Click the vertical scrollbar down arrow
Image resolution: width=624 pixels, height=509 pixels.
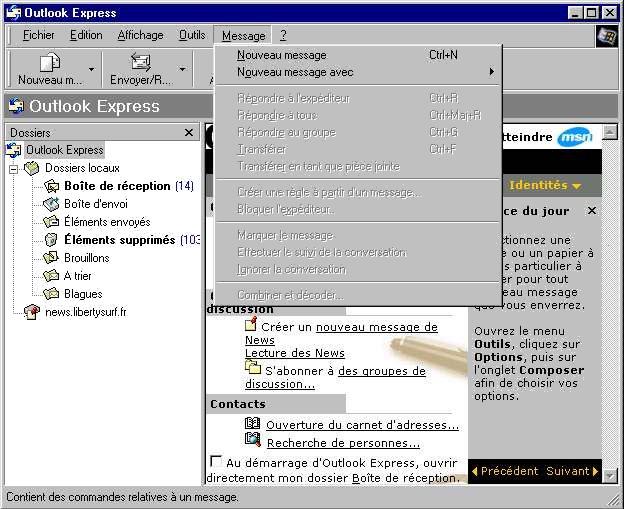[610, 475]
